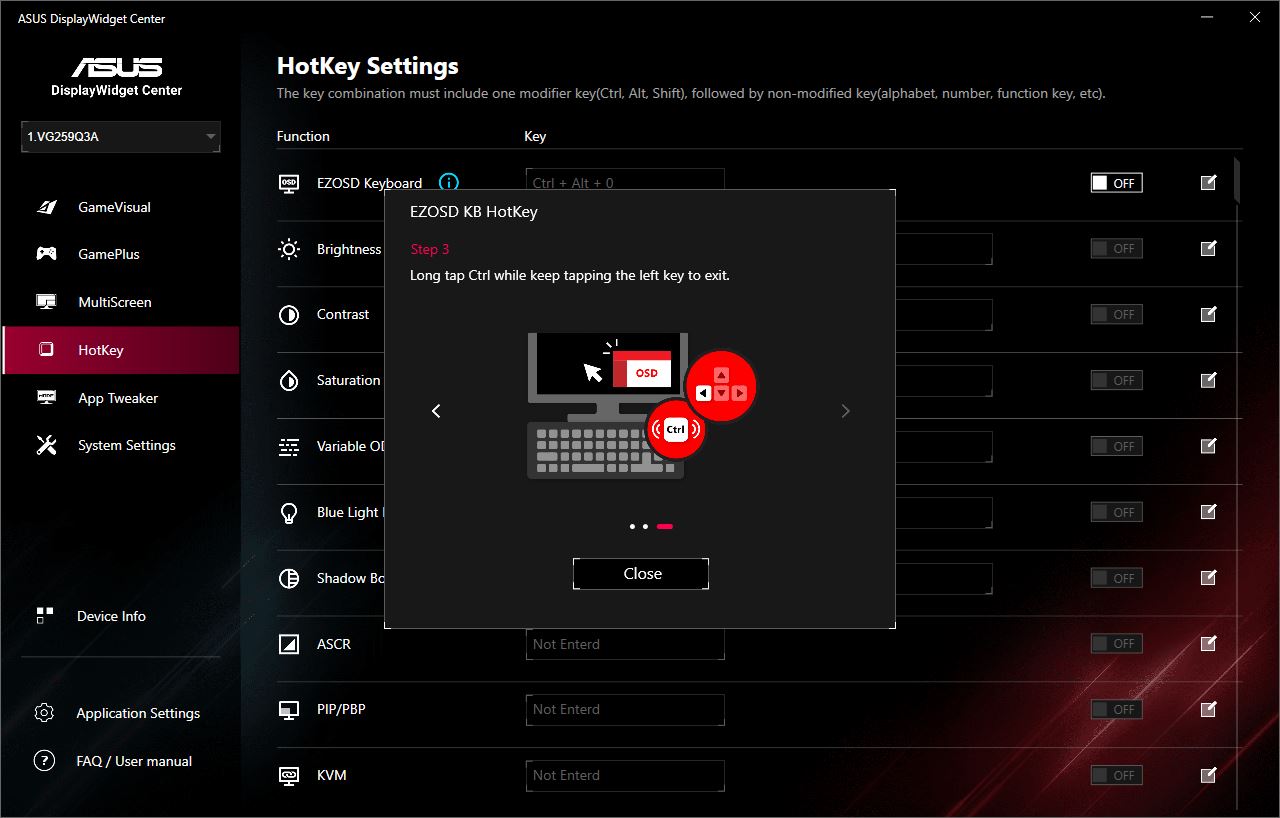Open FAQ / User manual
Image resolution: width=1280 pixels, height=818 pixels.
(134, 761)
